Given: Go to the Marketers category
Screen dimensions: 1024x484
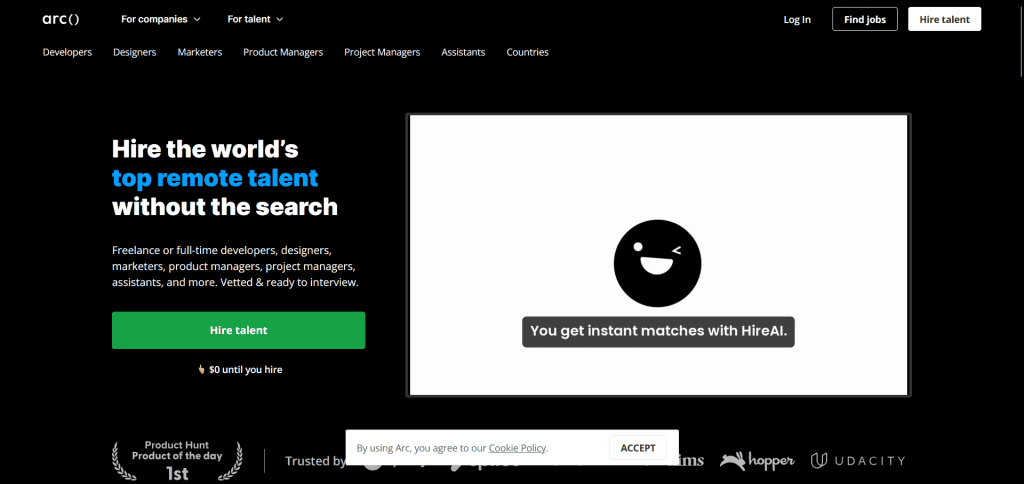Looking at the screenshot, I should pyautogui.click(x=200, y=52).
